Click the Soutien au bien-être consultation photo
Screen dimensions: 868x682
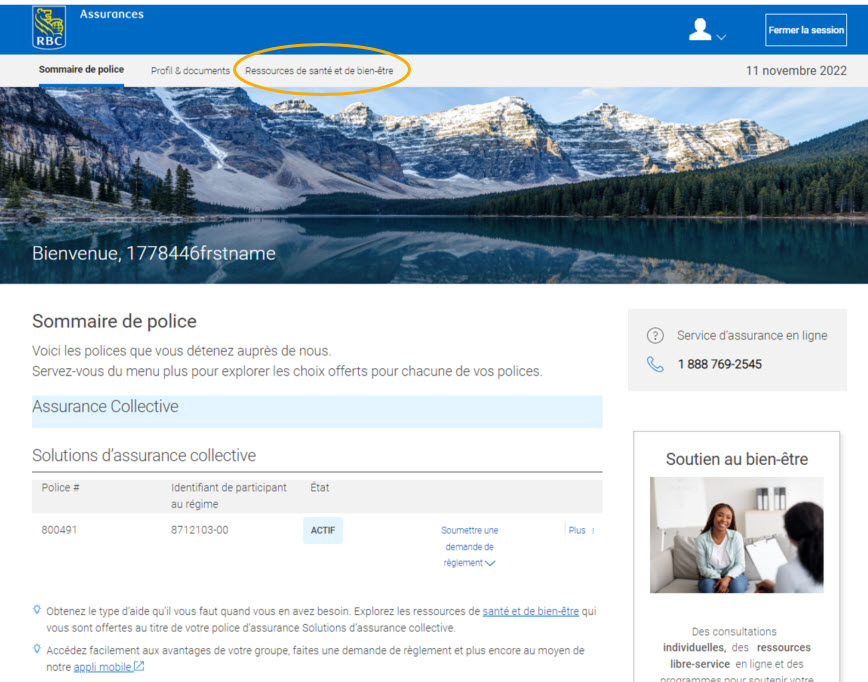pos(736,535)
